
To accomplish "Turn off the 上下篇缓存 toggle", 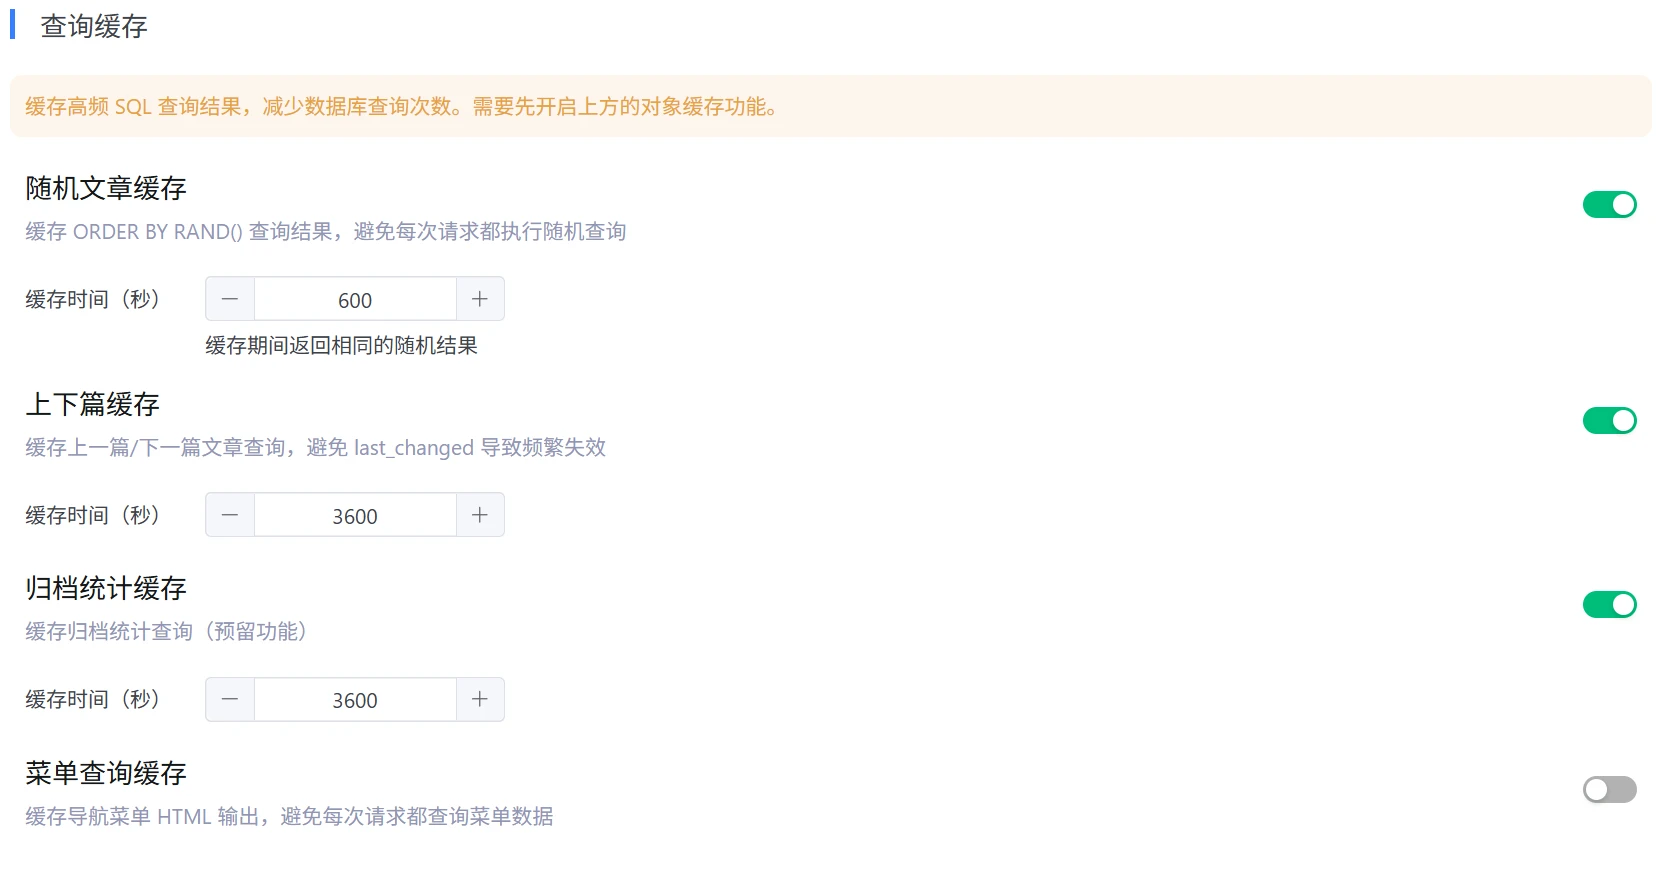I will (1609, 421).
